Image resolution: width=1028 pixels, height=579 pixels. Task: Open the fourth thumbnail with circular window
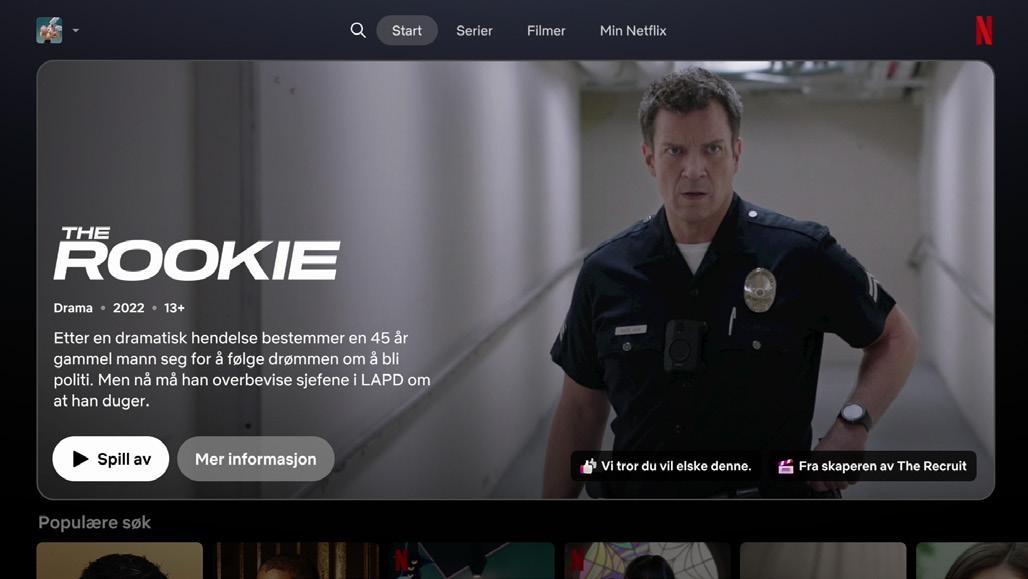tap(648, 561)
